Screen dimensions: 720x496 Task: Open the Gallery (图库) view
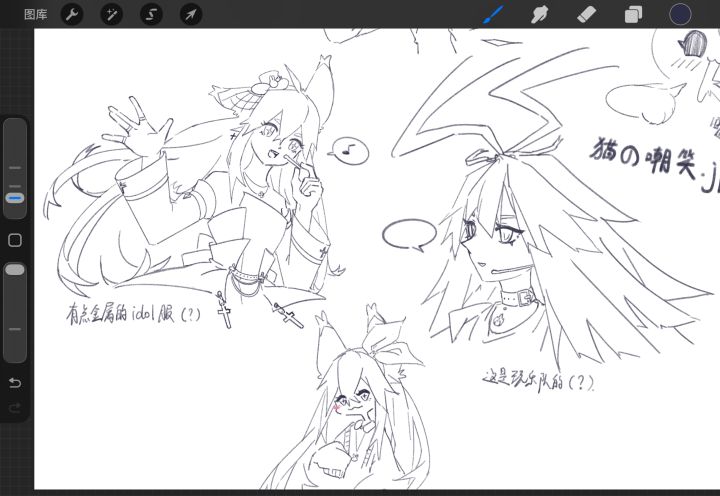[35, 15]
